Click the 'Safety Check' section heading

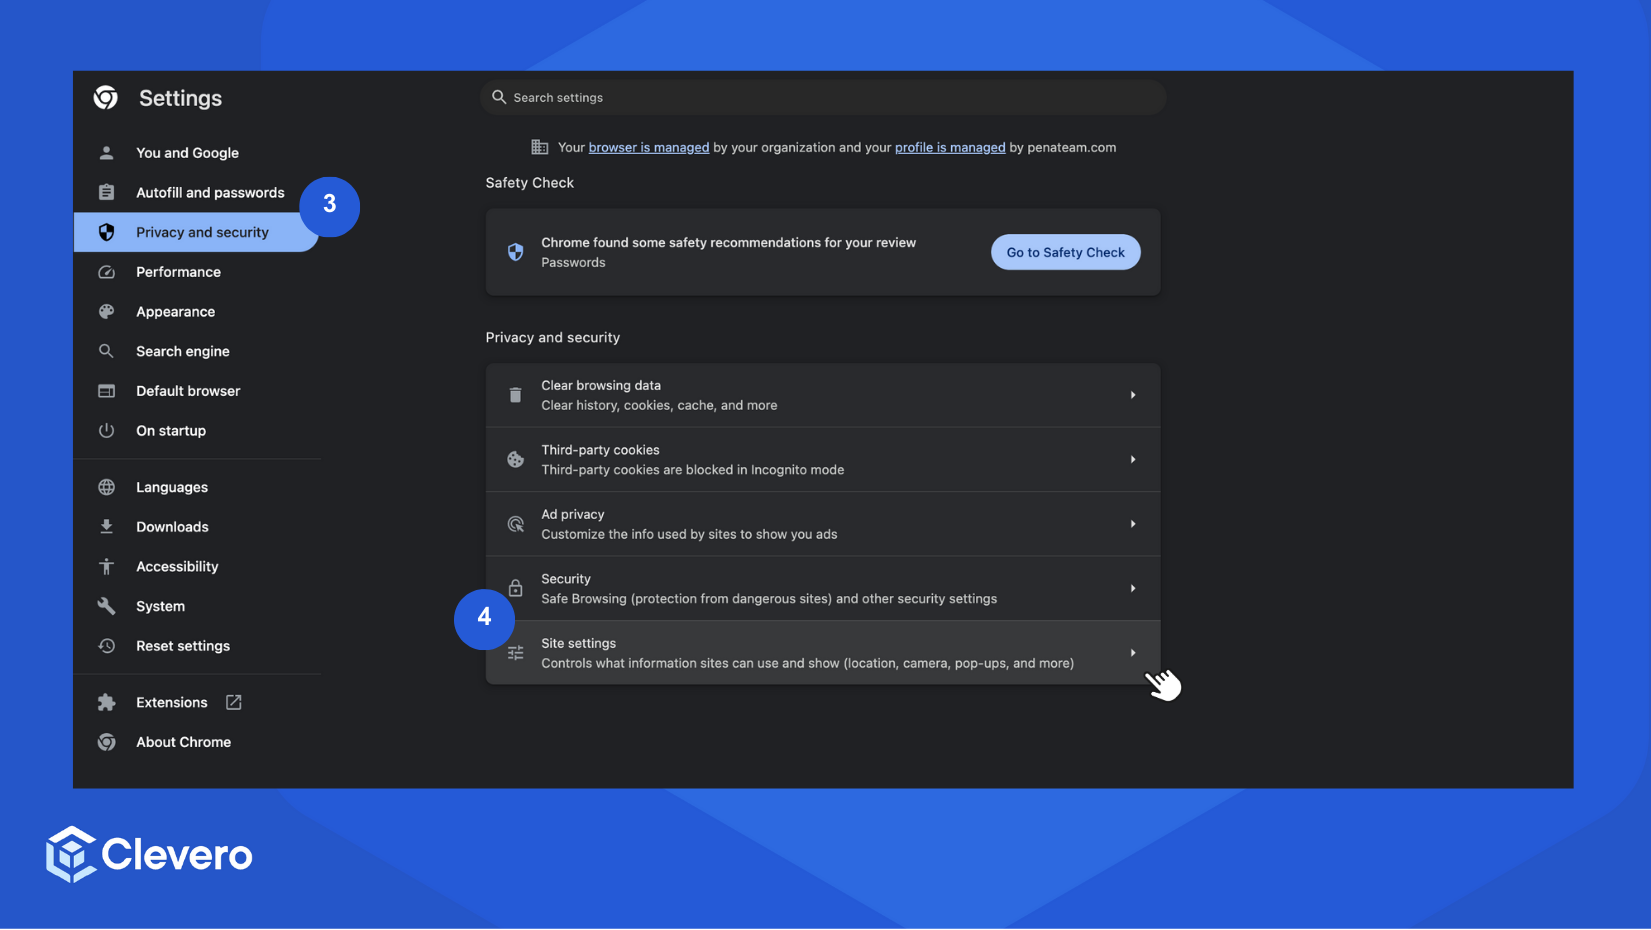click(x=529, y=183)
